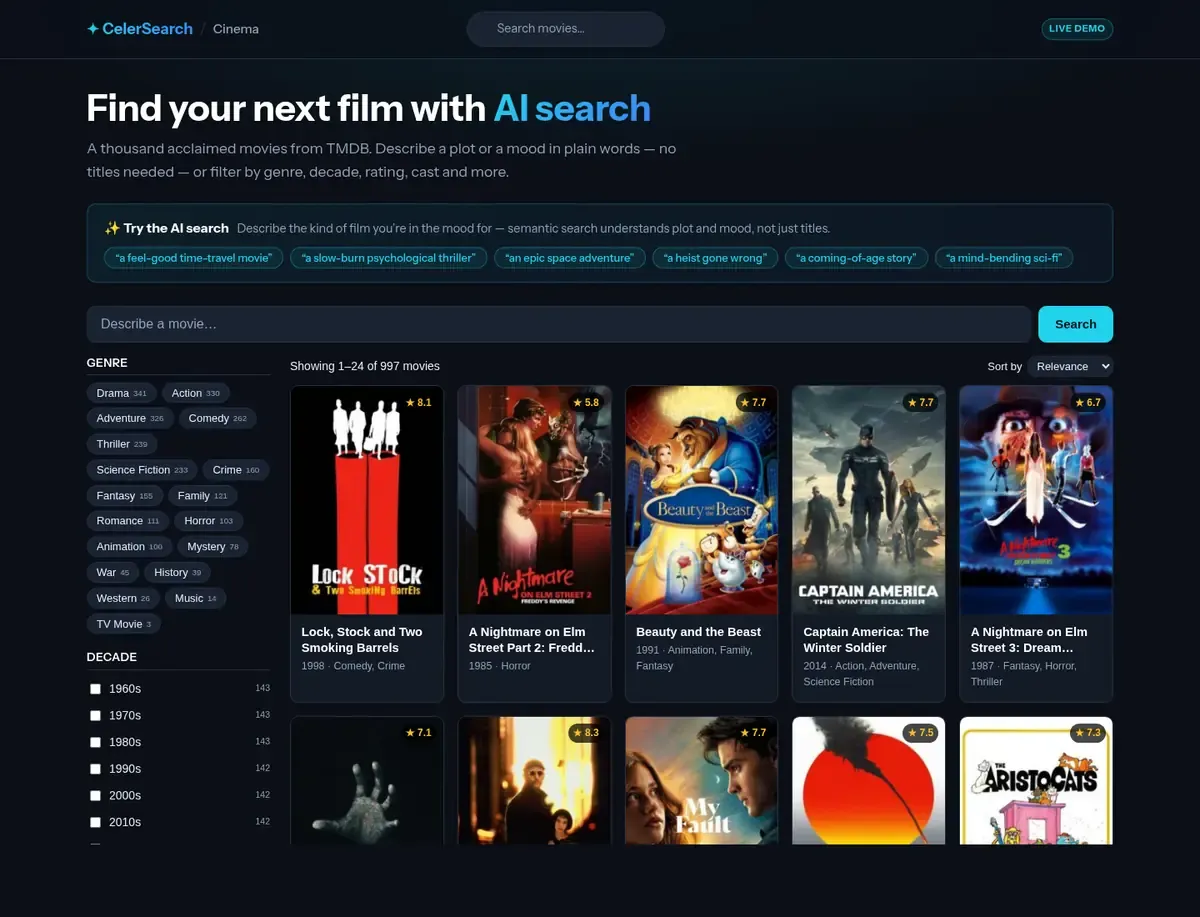Select the Animation genre chip
Viewport: 1200px width, 917px height.
(x=129, y=547)
